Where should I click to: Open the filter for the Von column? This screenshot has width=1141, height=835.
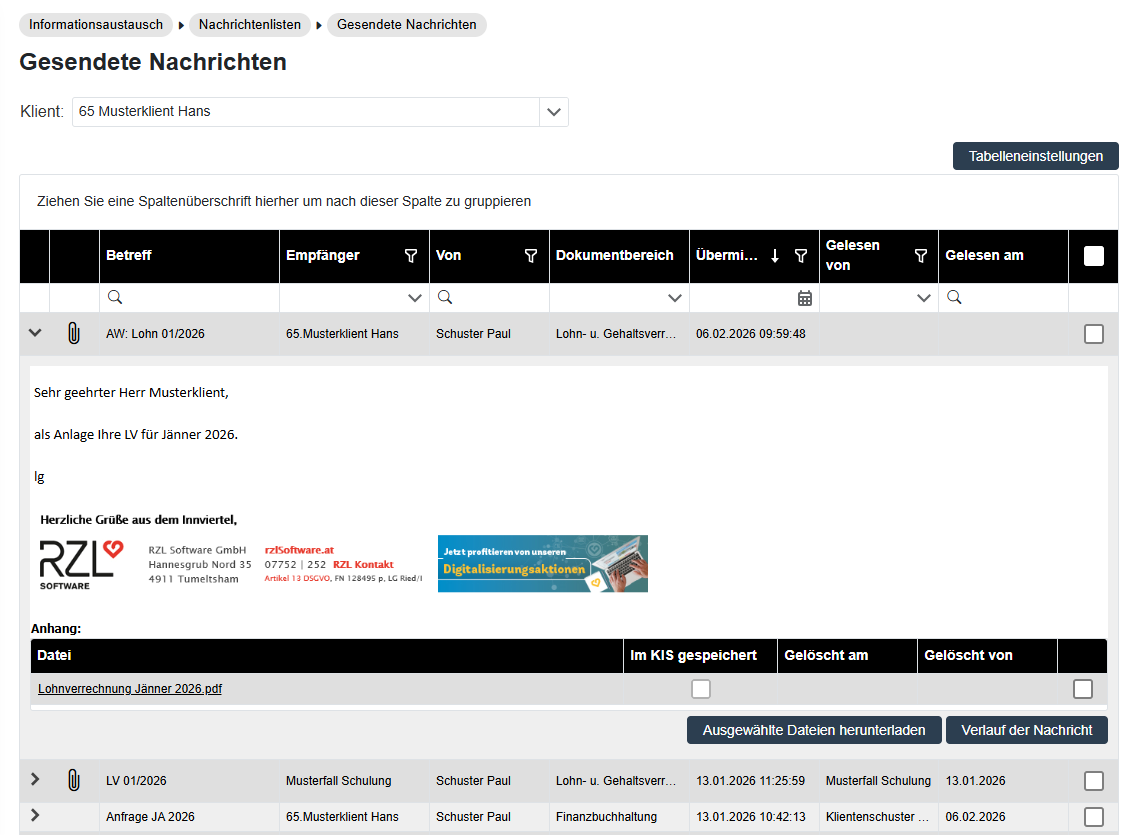click(531, 256)
